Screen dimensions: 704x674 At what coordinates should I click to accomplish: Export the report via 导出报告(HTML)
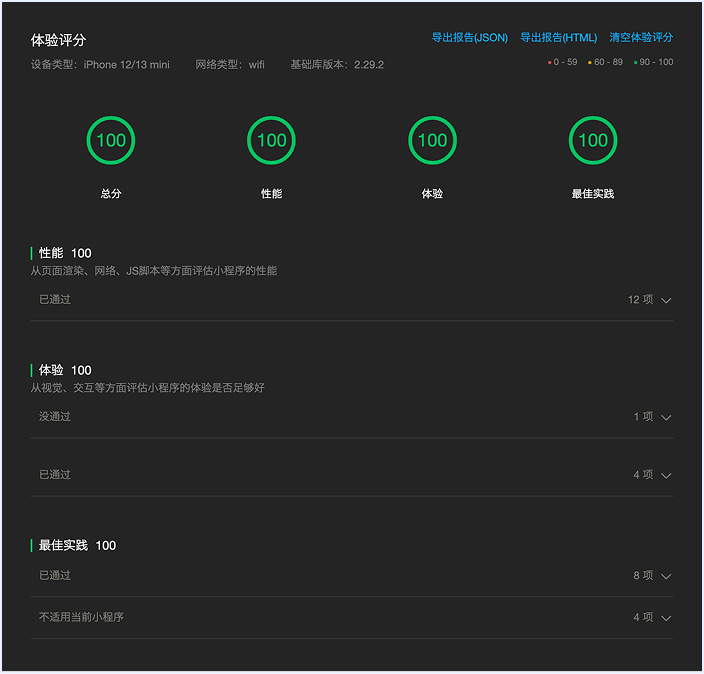click(x=558, y=38)
